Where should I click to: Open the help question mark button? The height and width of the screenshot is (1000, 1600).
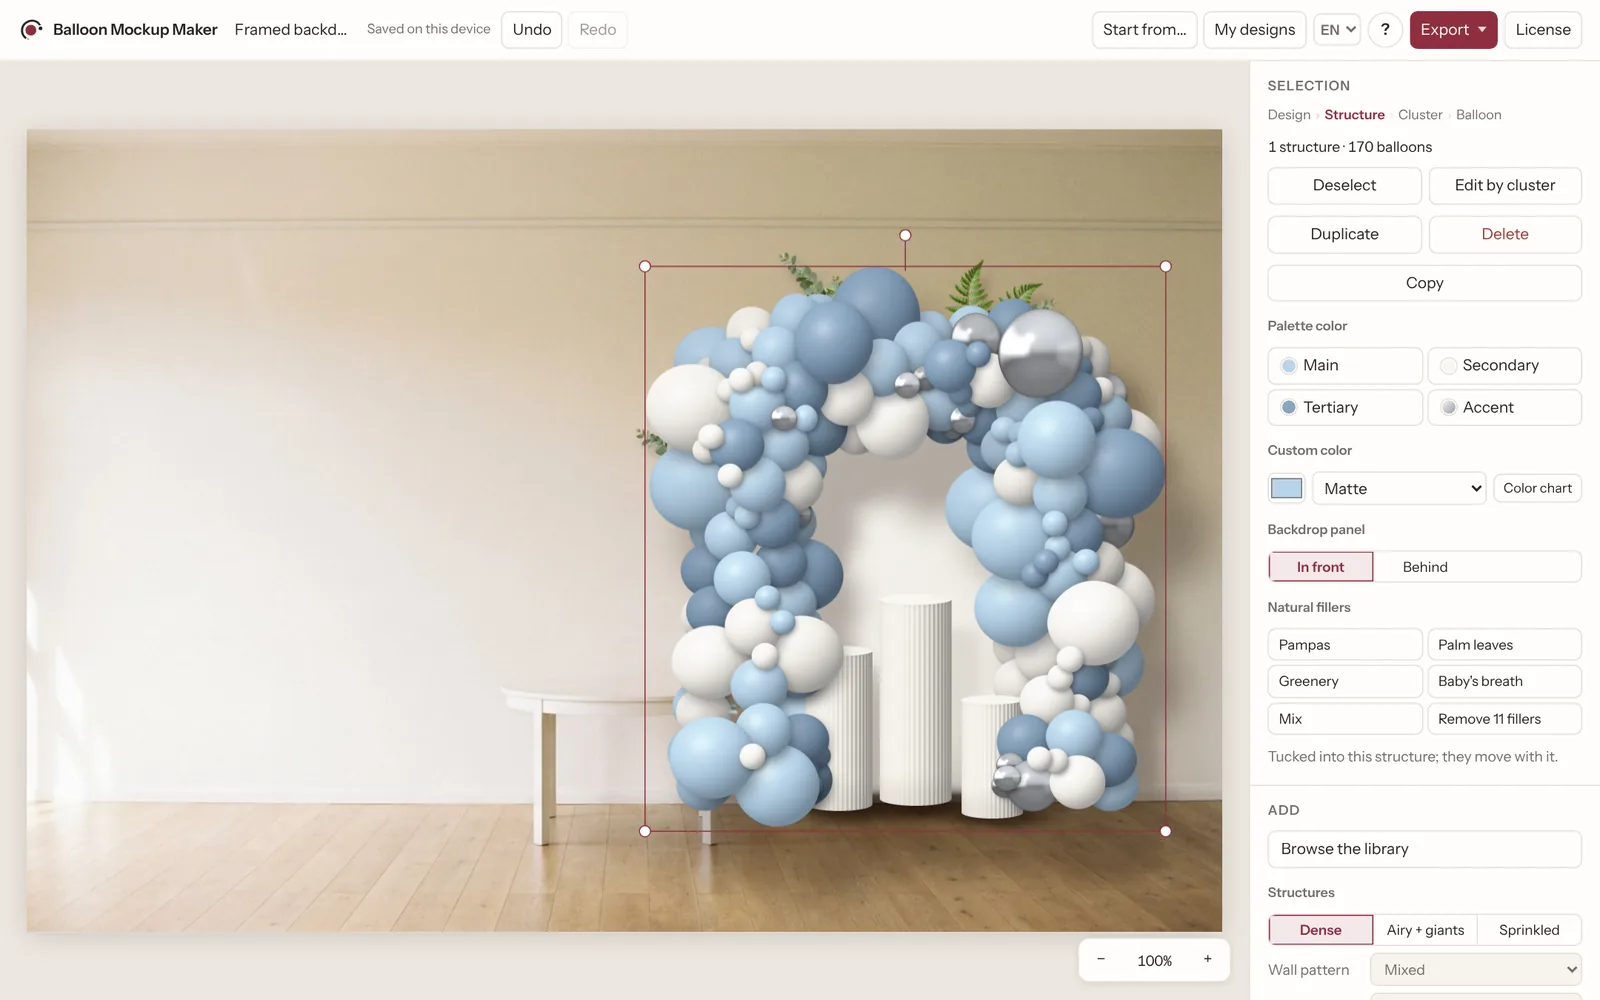[x=1385, y=30]
